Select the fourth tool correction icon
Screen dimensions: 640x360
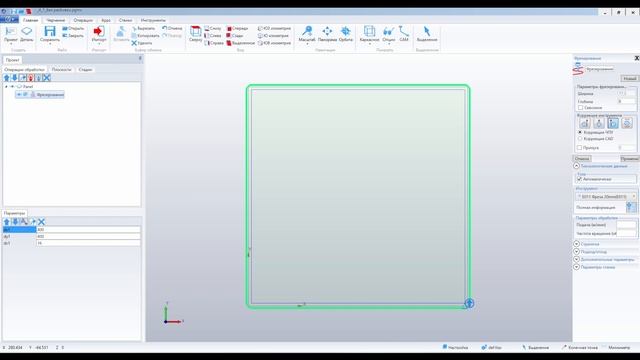pos(627,123)
